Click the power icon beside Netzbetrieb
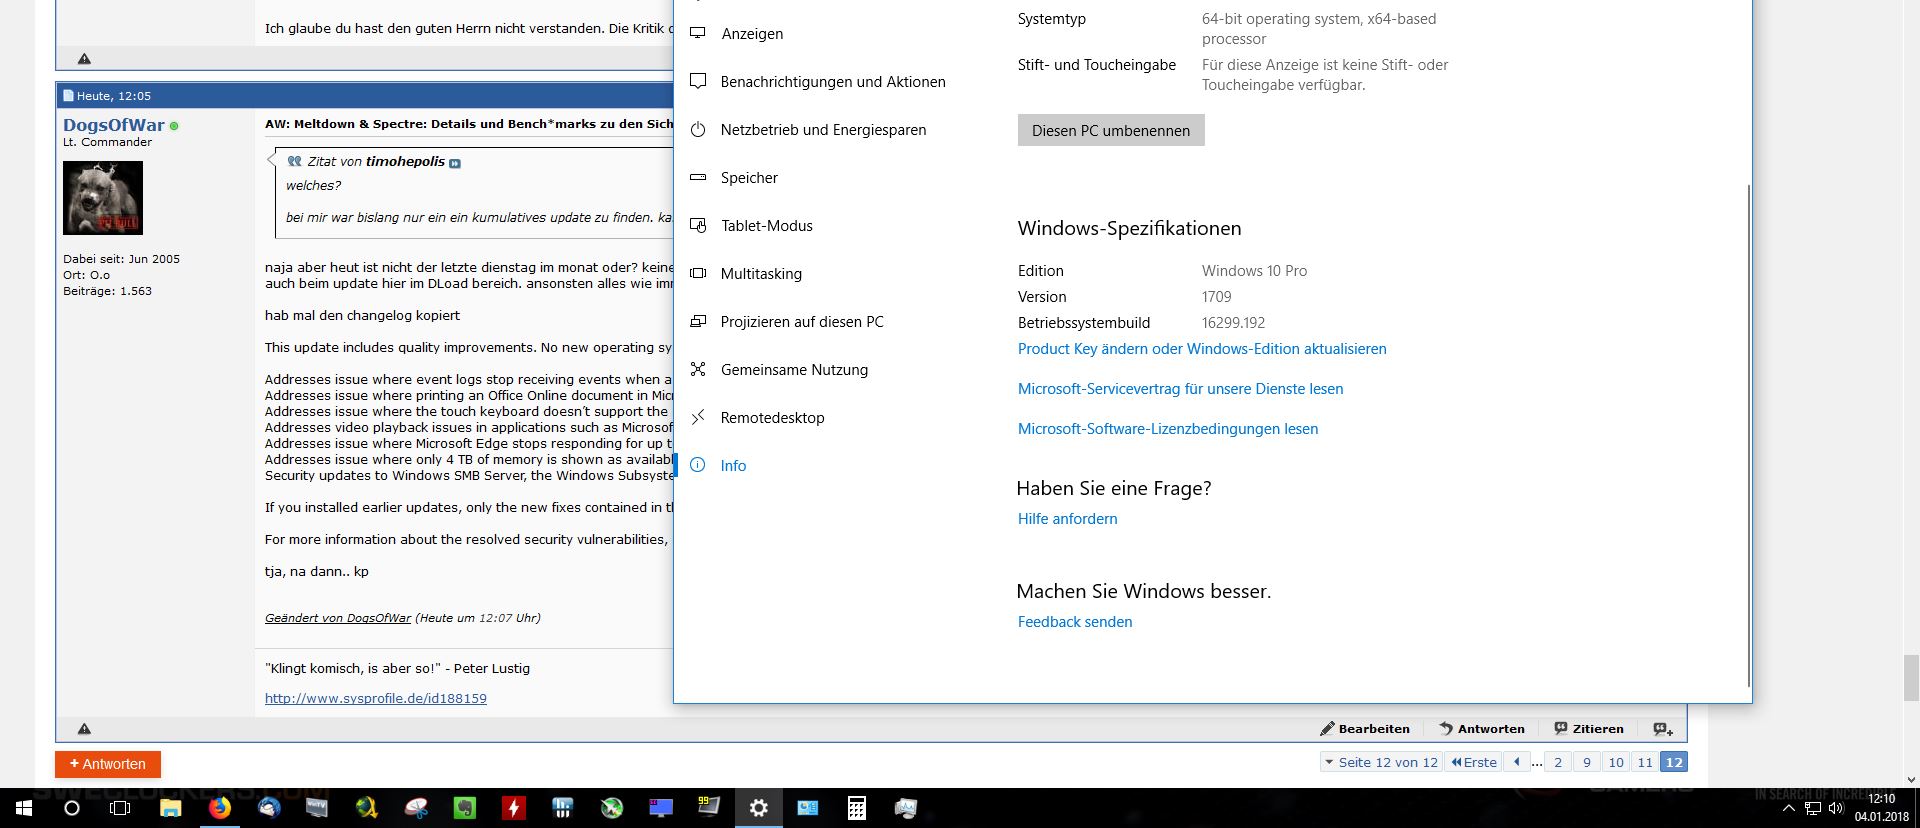Image resolution: width=1920 pixels, height=828 pixels. click(x=698, y=130)
